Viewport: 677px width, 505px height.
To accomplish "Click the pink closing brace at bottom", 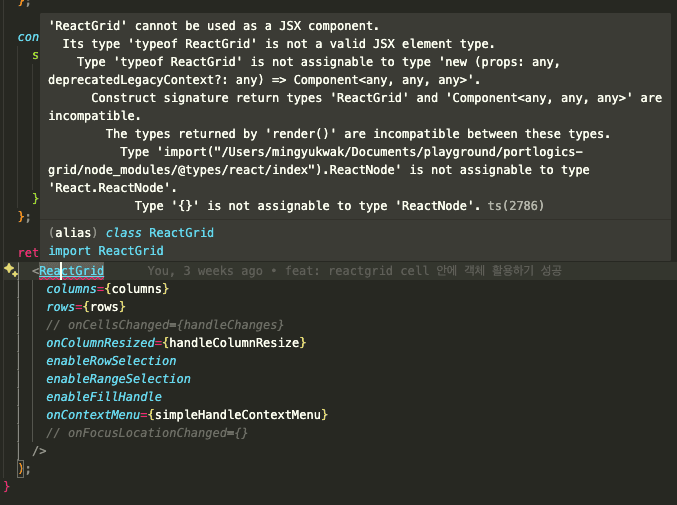I will 7,486.
